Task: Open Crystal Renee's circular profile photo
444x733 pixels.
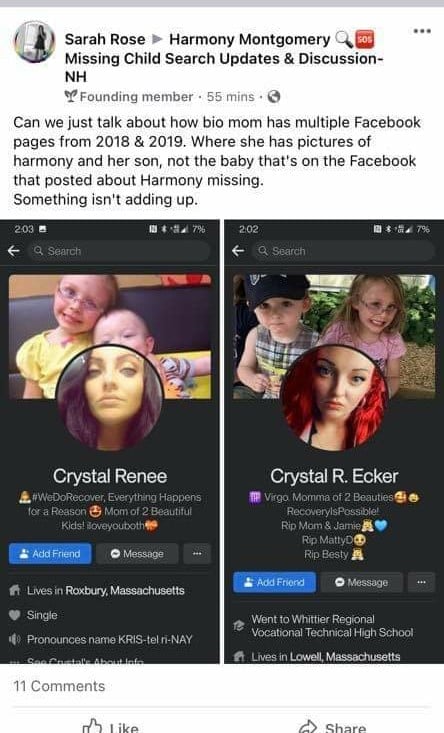Action: [110, 398]
